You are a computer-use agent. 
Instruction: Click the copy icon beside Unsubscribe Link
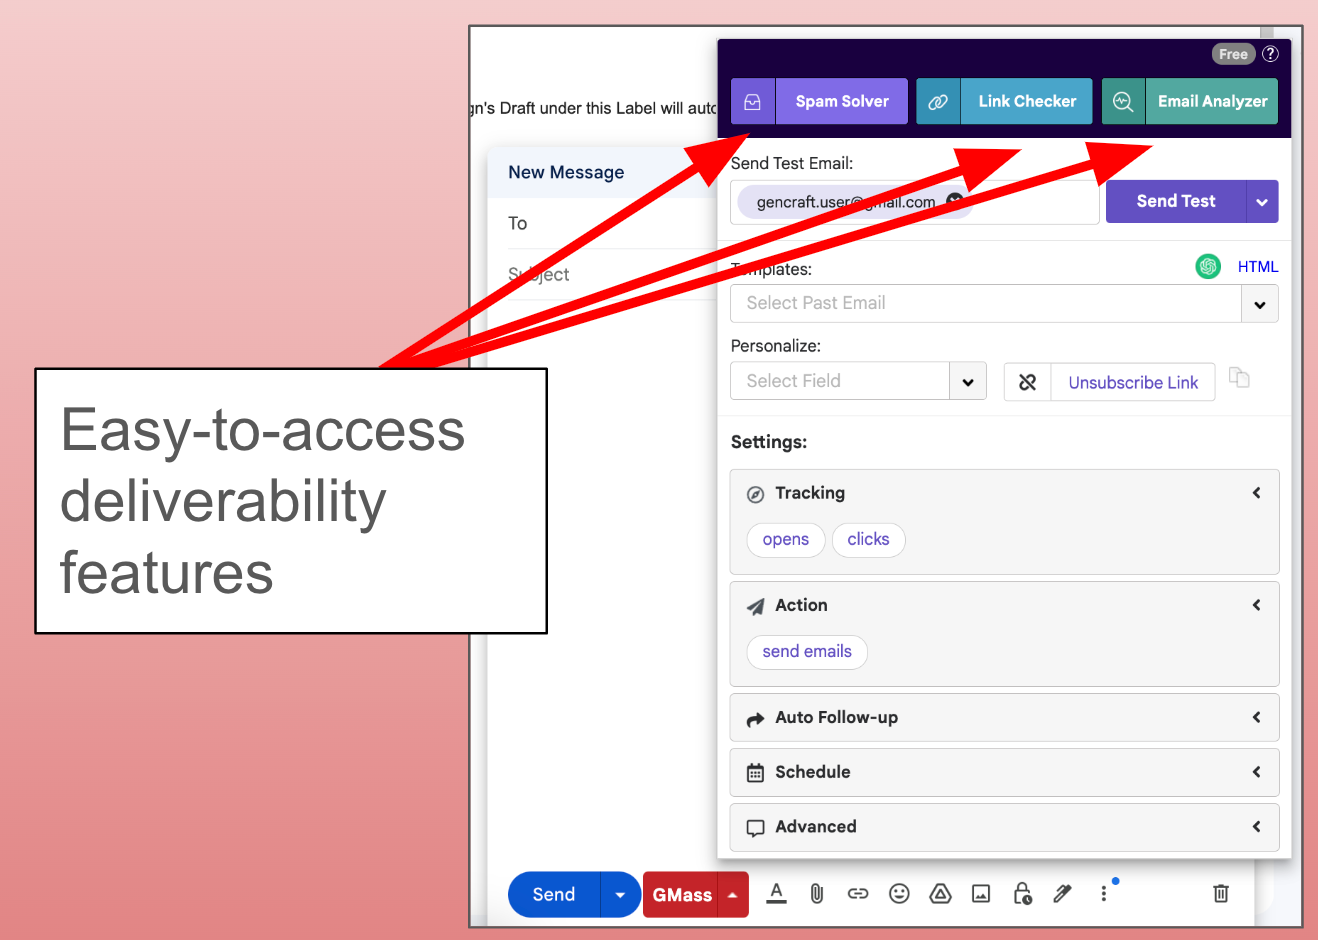pos(1239,377)
